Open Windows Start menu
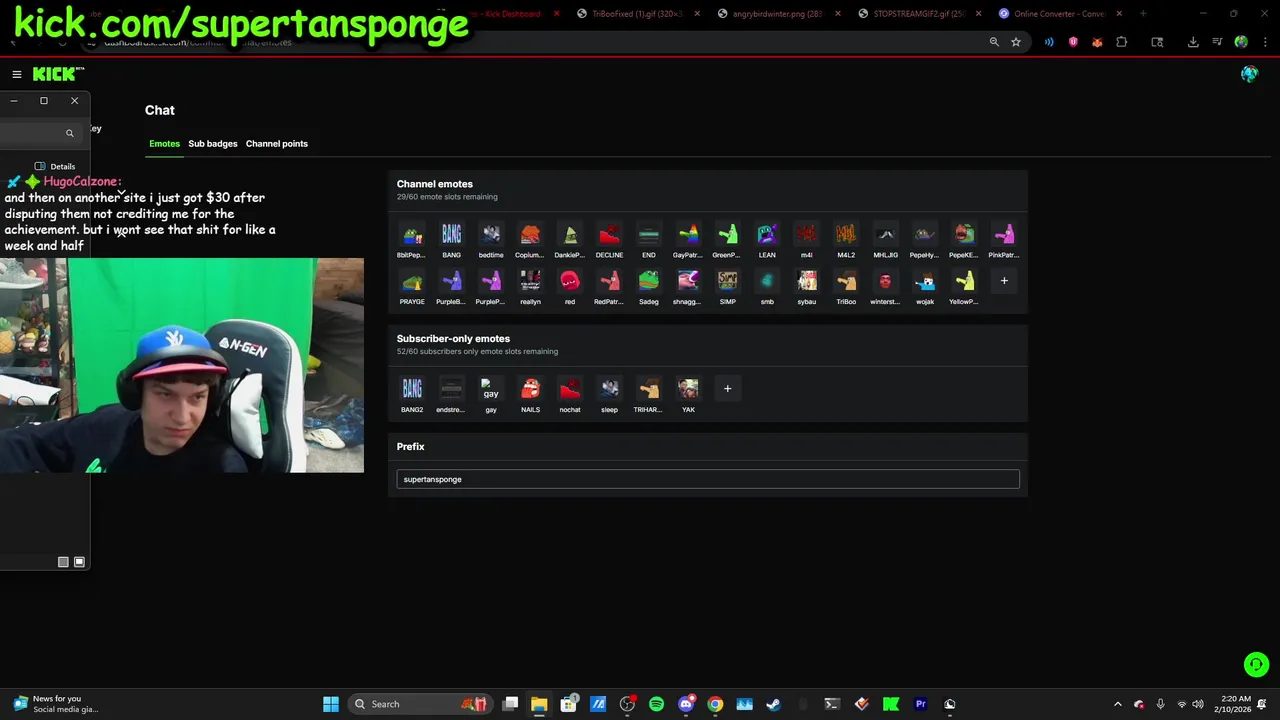 pyautogui.click(x=331, y=704)
